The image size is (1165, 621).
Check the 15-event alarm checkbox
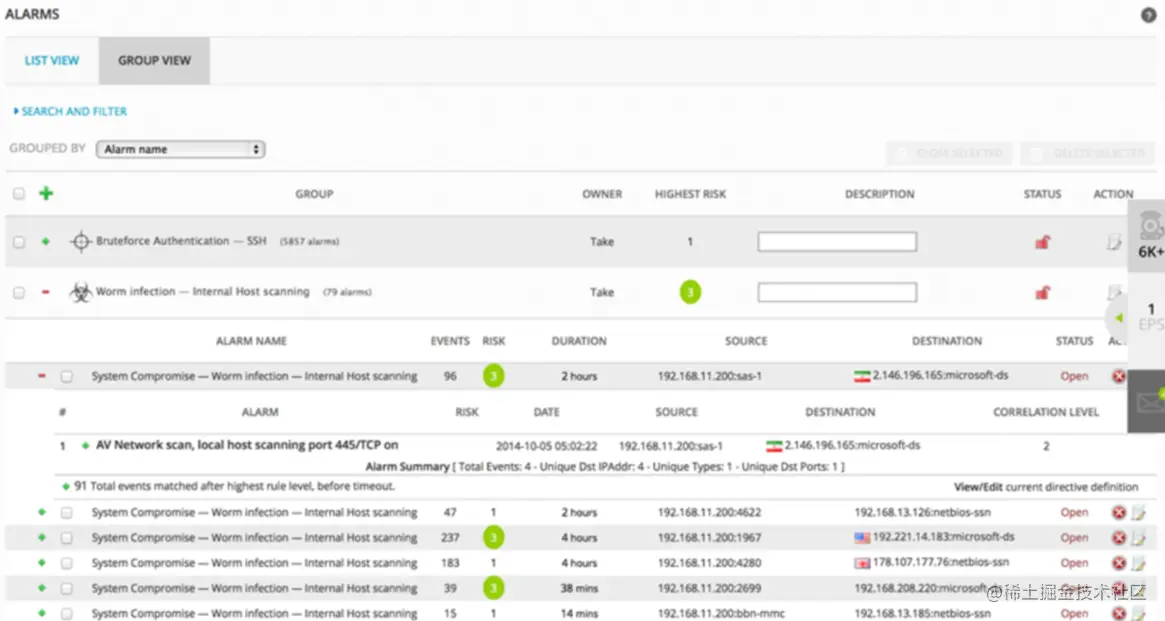click(67, 614)
